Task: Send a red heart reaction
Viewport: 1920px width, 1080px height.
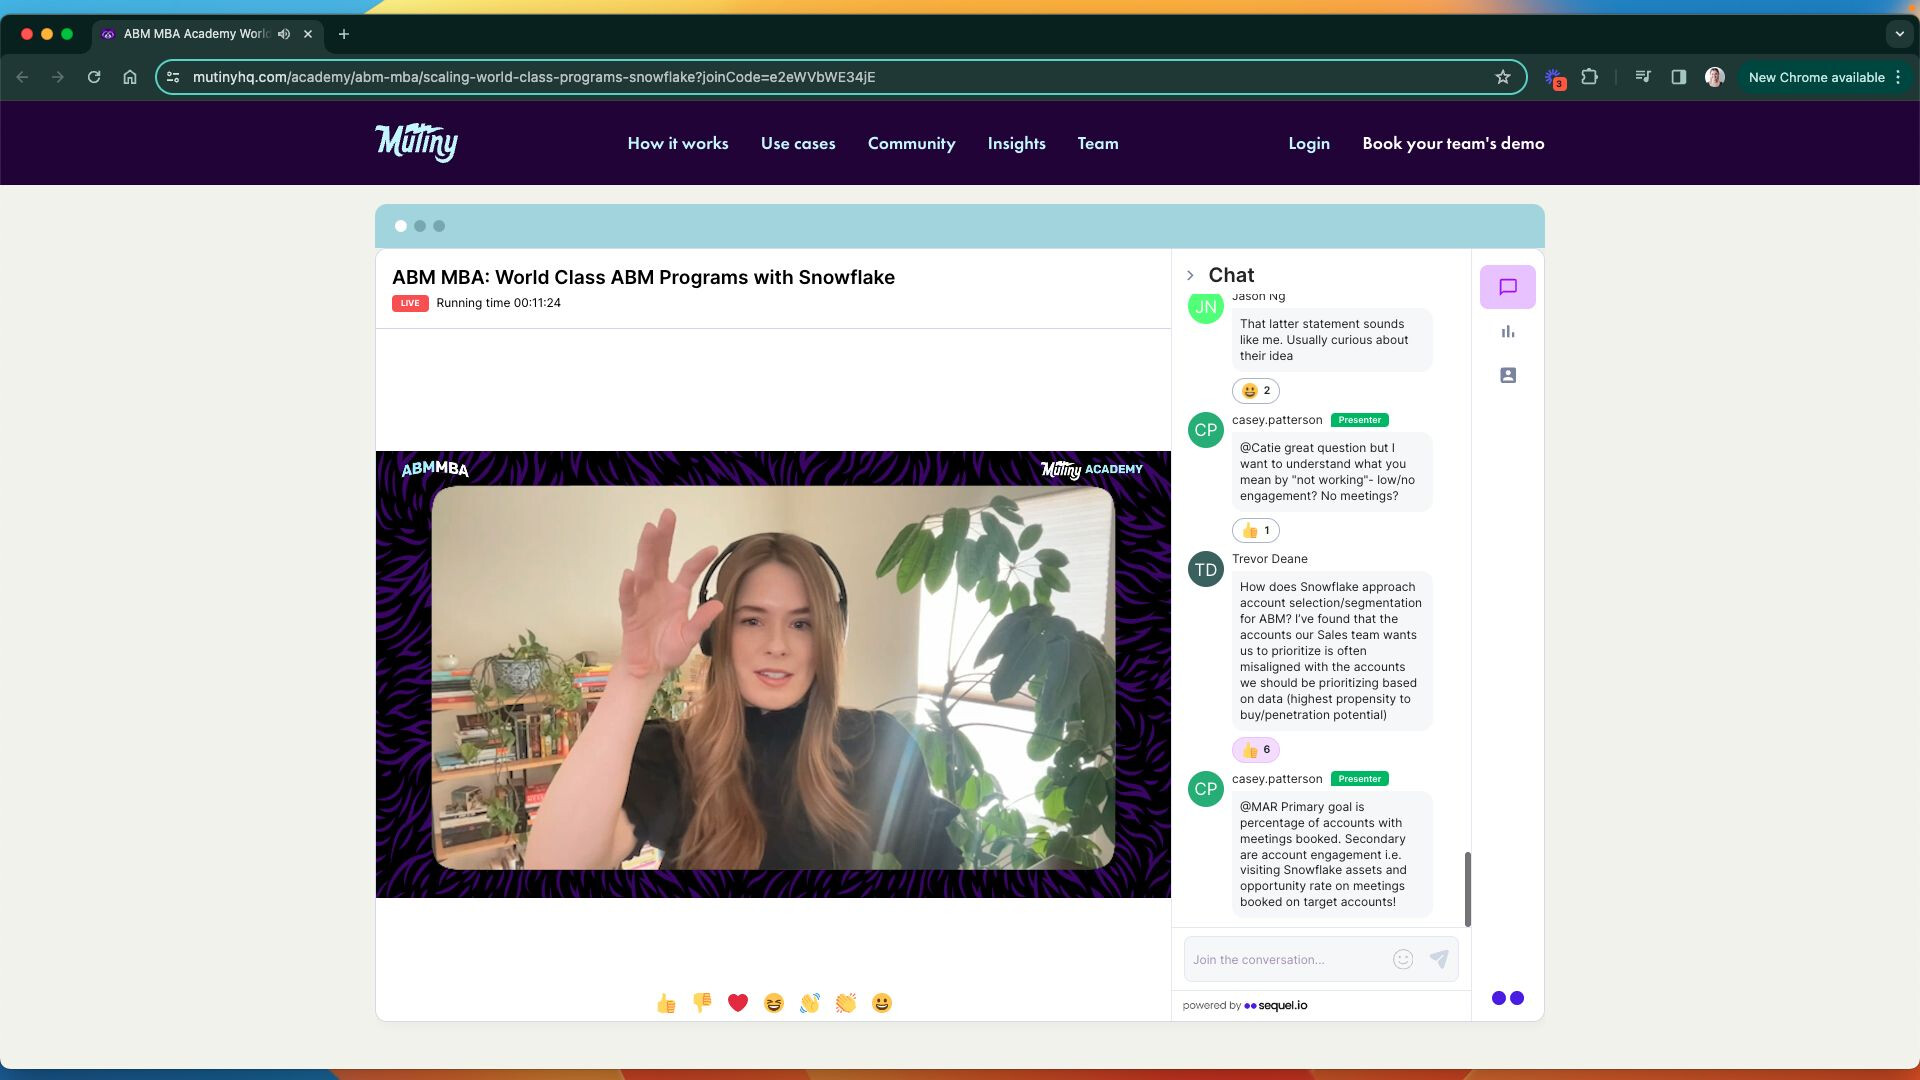Action: click(738, 1003)
